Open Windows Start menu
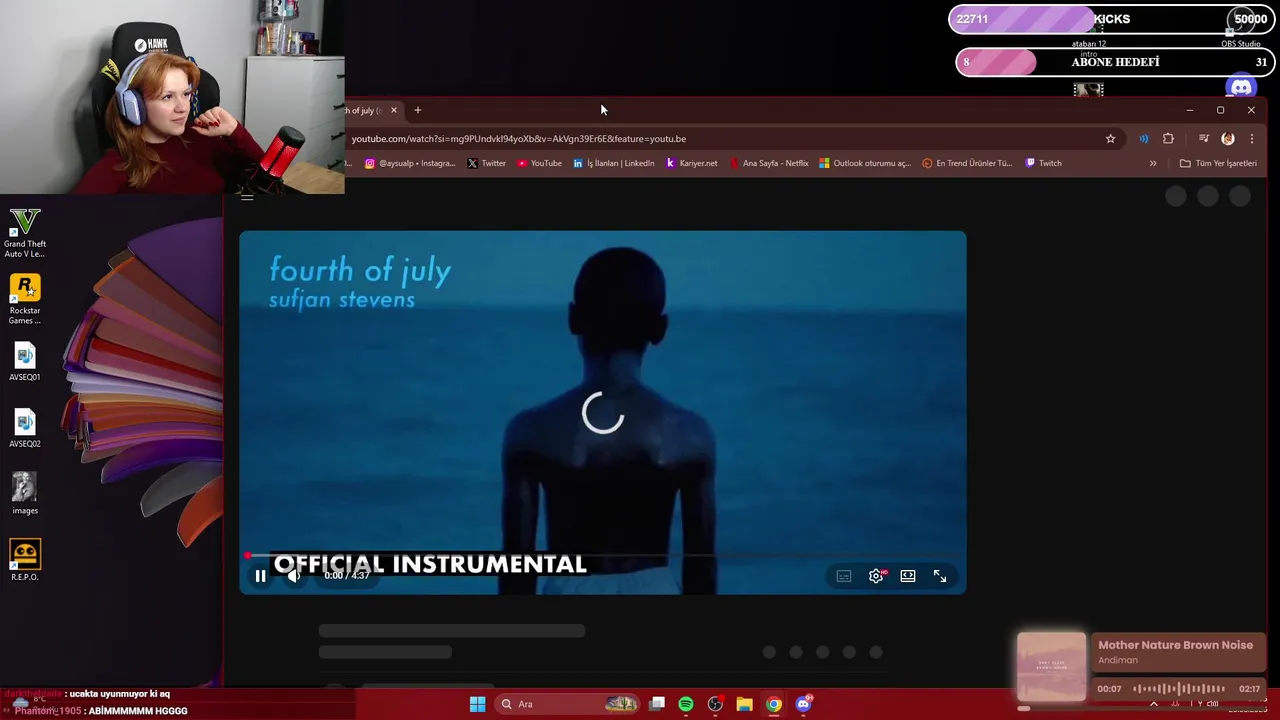The image size is (1280, 720). tap(477, 704)
